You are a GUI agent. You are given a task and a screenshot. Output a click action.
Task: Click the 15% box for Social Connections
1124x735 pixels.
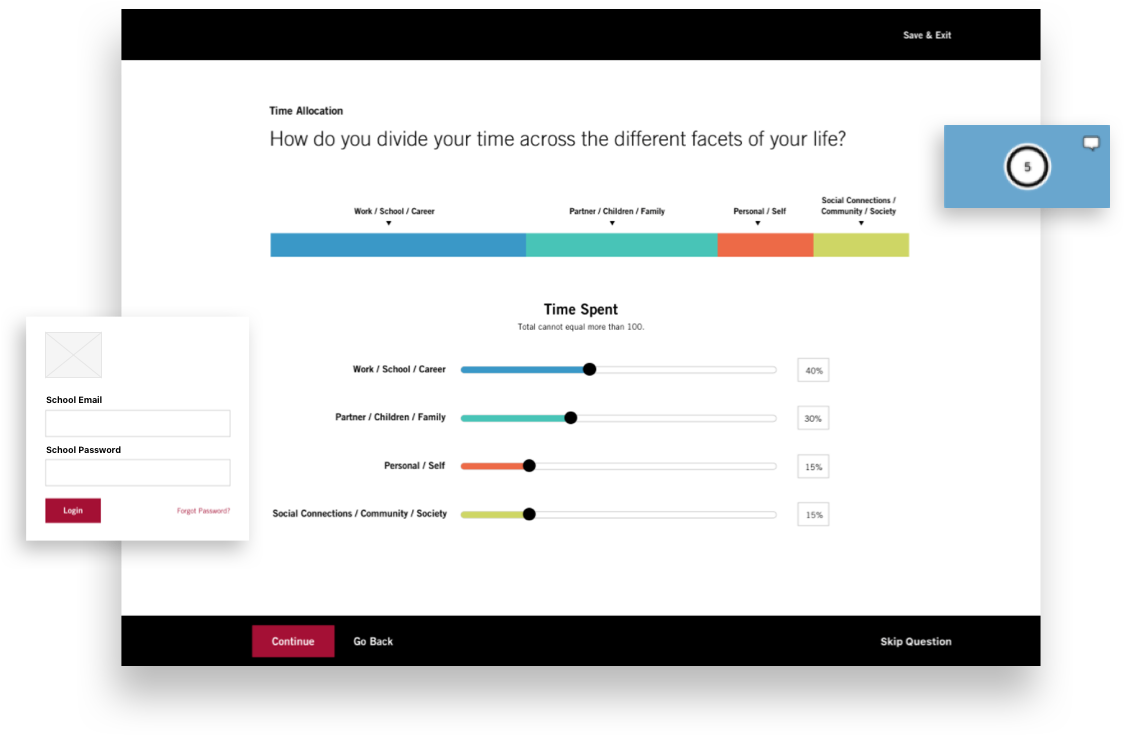coord(813,514)
